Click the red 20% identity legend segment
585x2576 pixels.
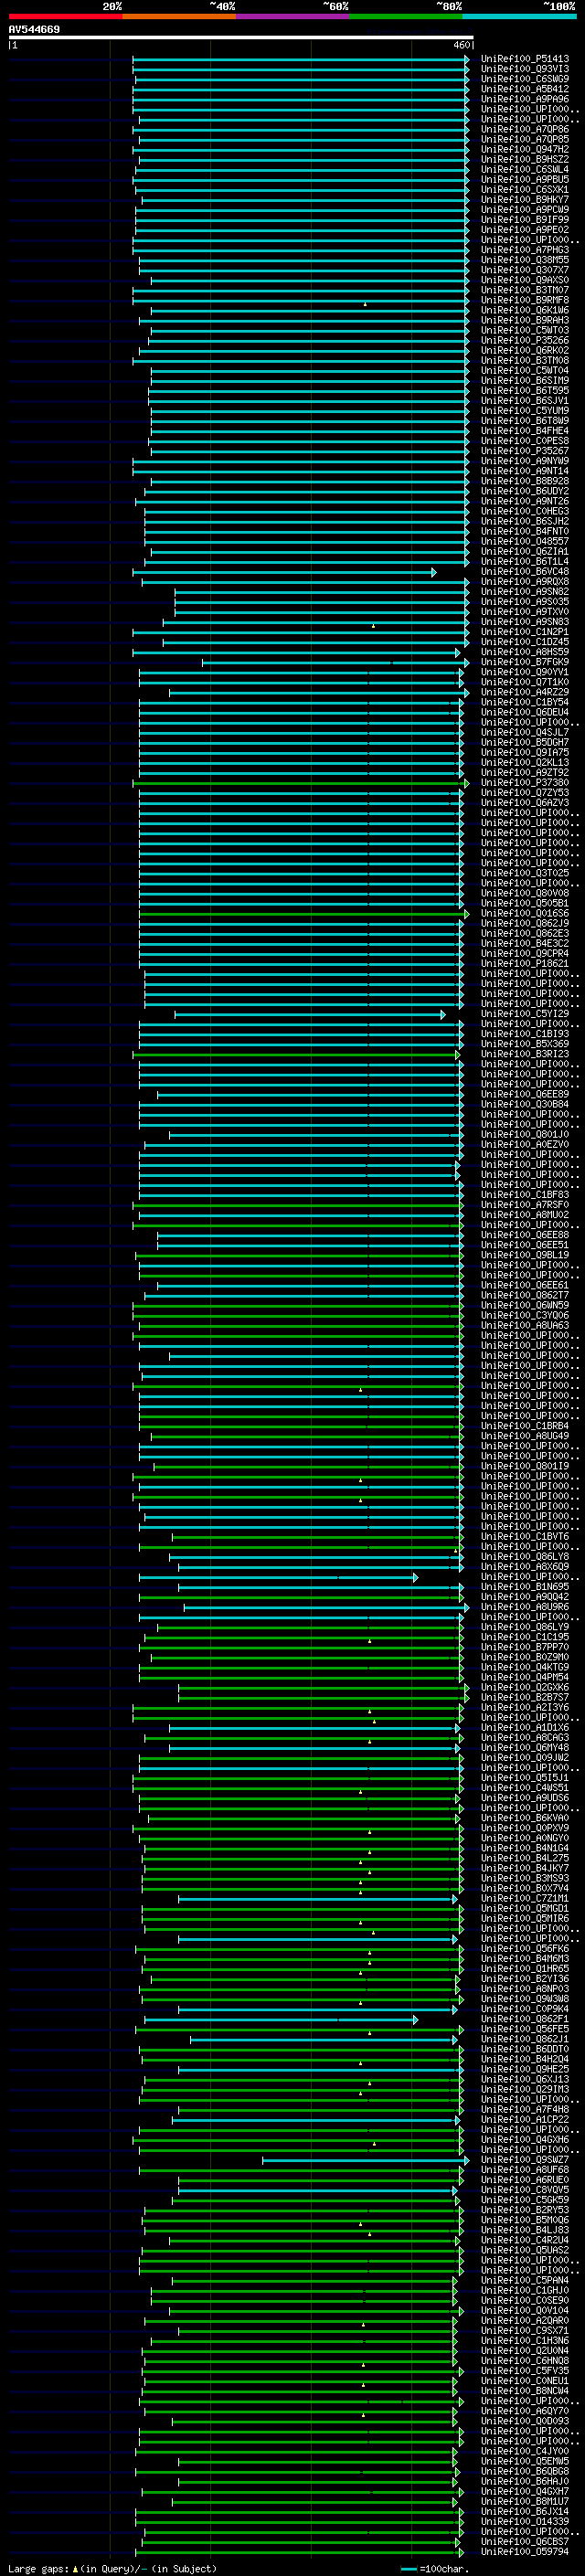tap(66, 17)
